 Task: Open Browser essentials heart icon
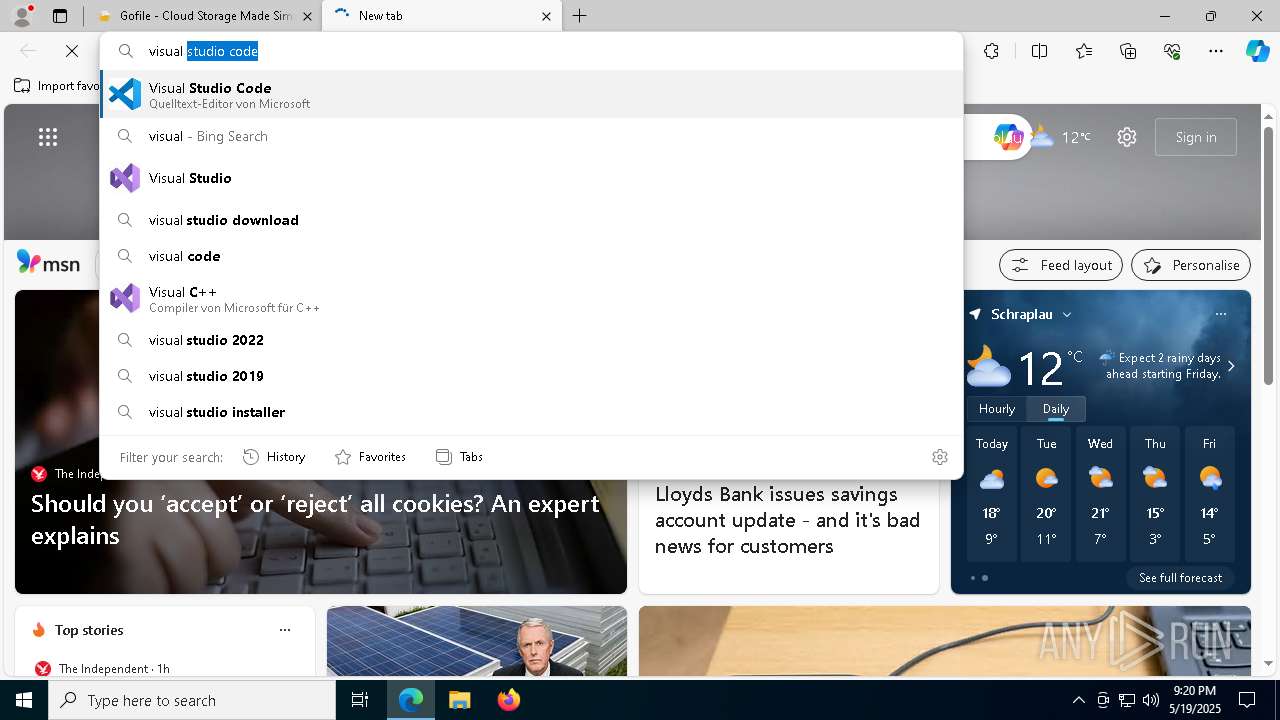[x=1172, y=51]
